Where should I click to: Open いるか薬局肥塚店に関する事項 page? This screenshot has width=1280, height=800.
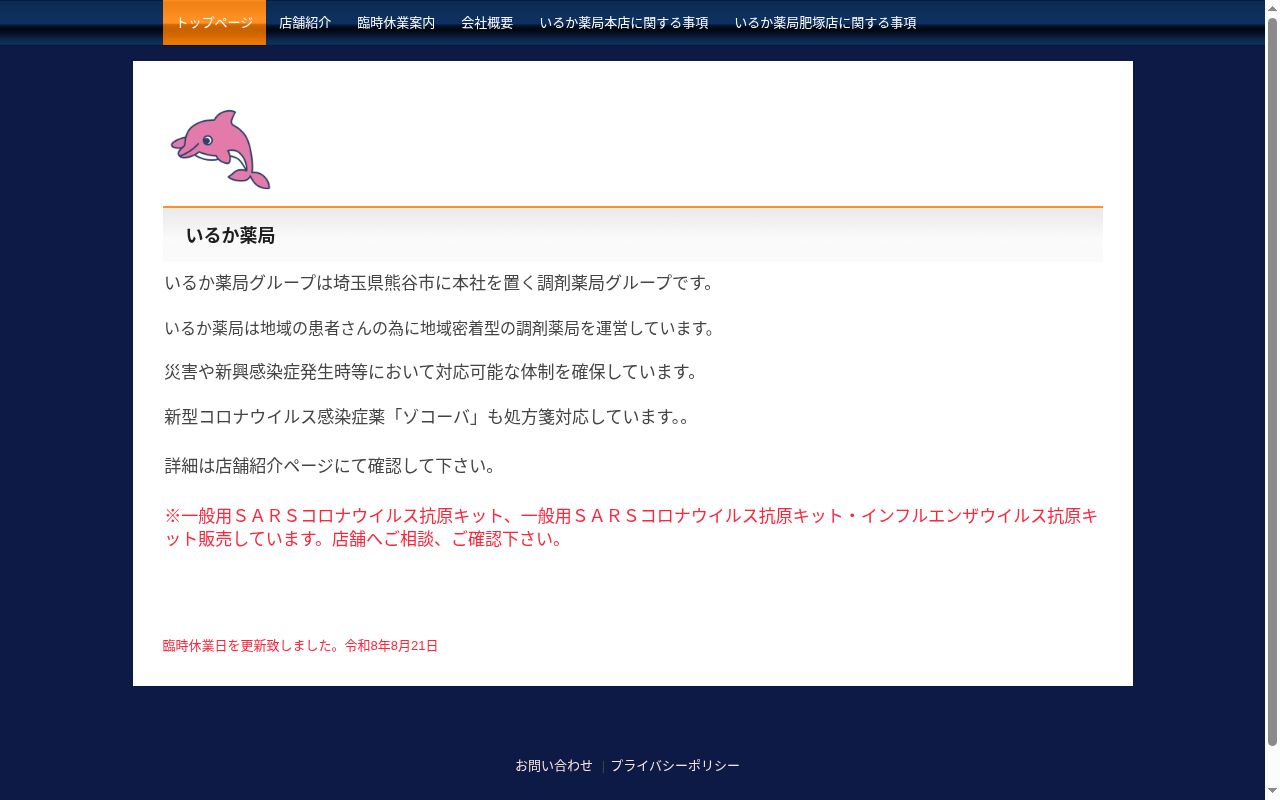tap(825, 22)
